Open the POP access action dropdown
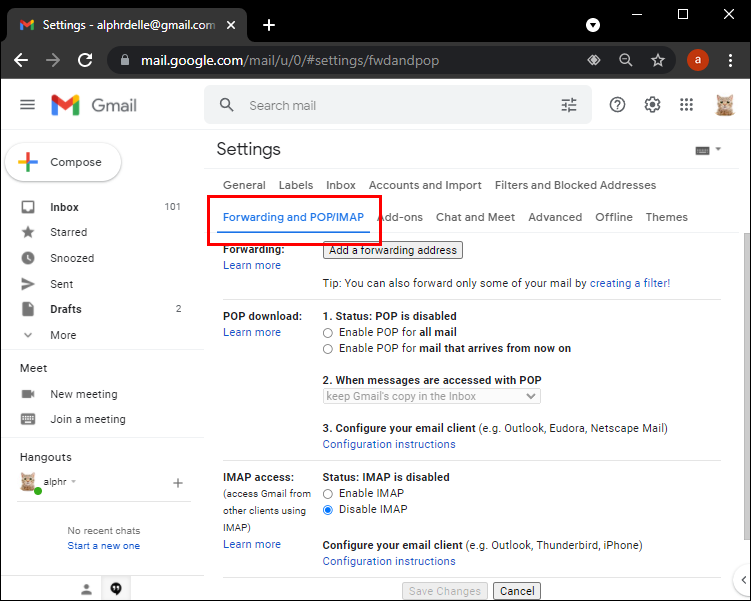751x601 pixels. (431, 396)
